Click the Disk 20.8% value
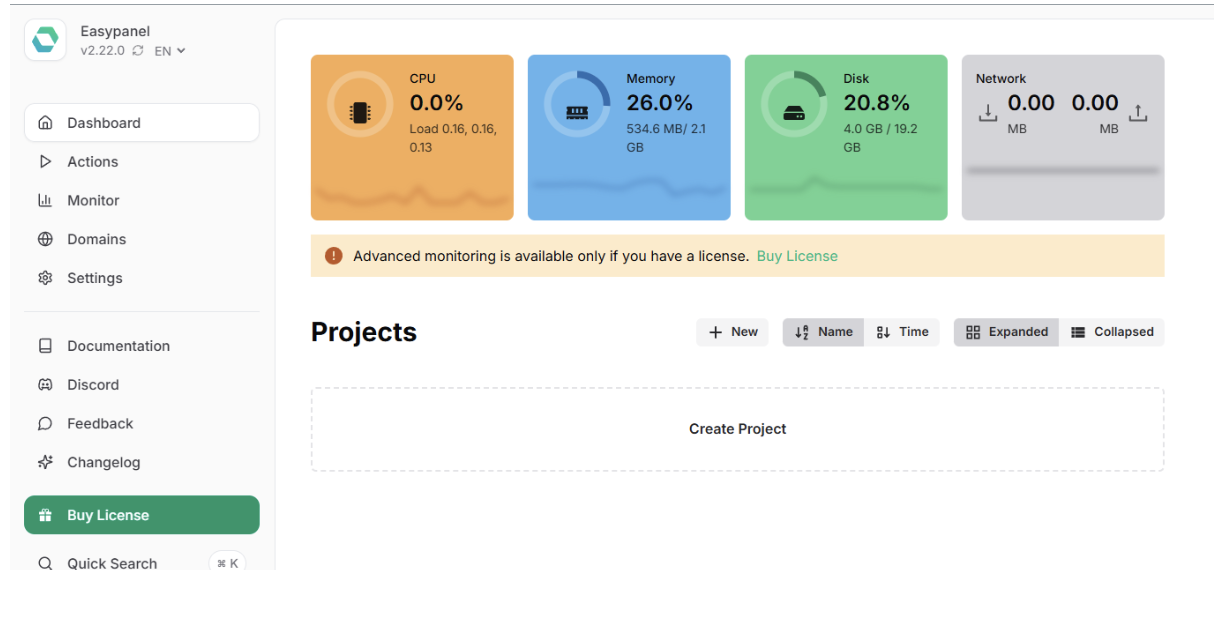Screen dimensions: 1224x620 877,102
